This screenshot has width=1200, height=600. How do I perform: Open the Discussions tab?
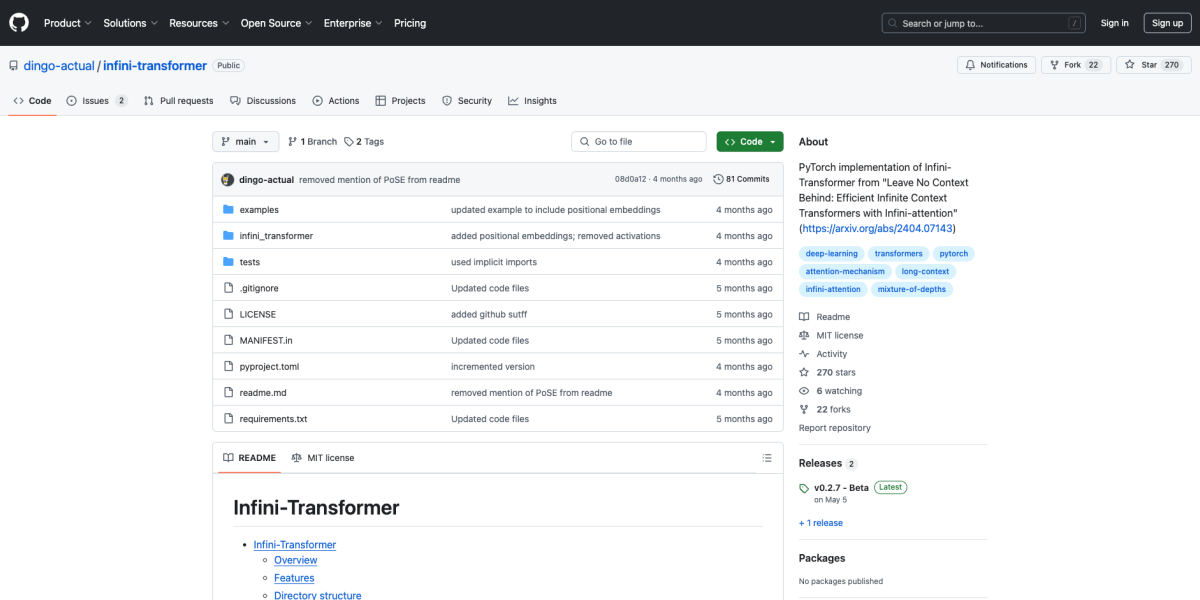[x=263, y=101]
